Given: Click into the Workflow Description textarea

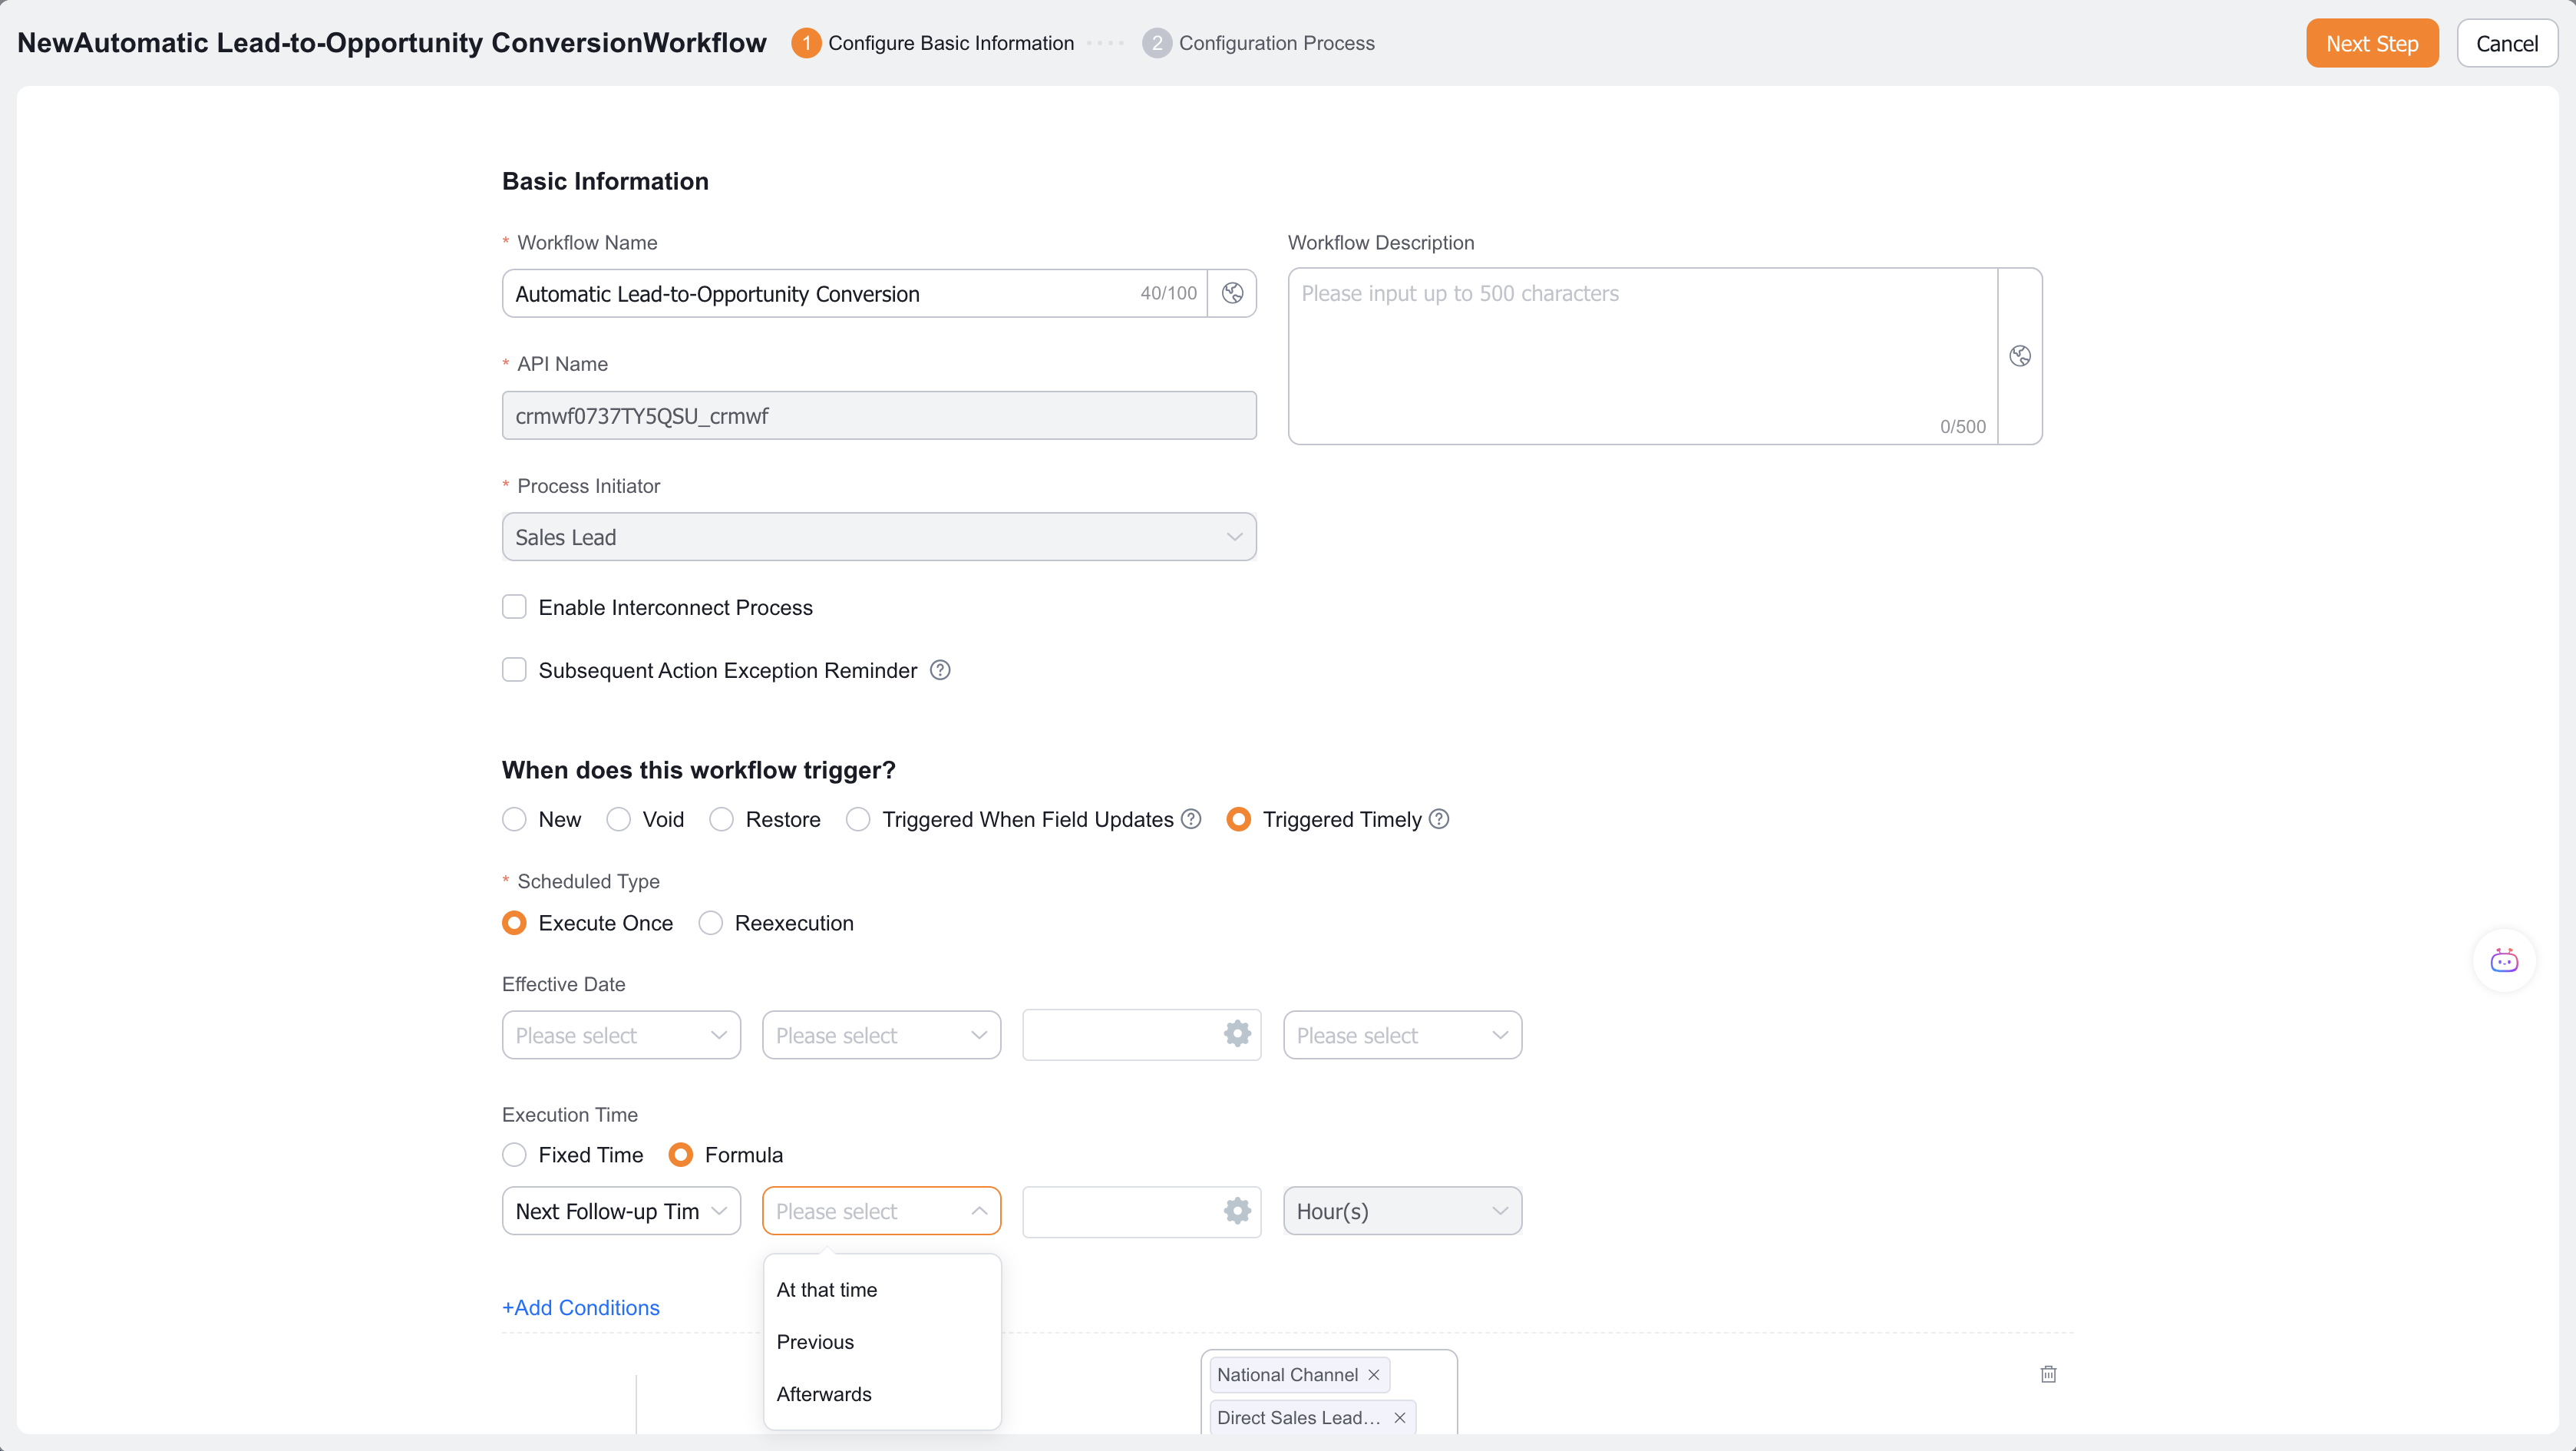Looking at the screenshot, I should pos(1643,356).
